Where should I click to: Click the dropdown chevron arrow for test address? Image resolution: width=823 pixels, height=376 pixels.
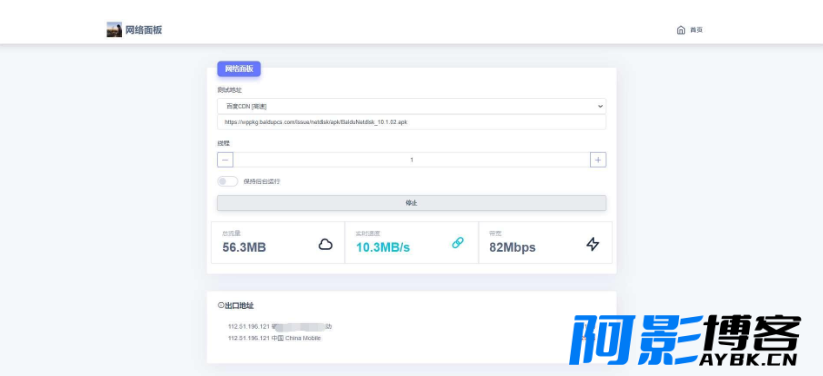[x=600, y=106]
